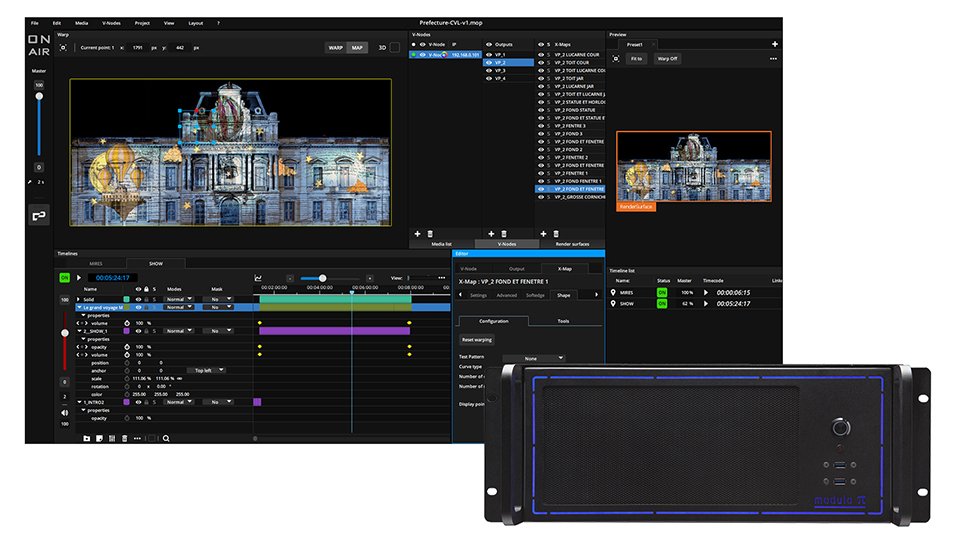Click the center view icon in Warp toolbar

pos(63,47)
